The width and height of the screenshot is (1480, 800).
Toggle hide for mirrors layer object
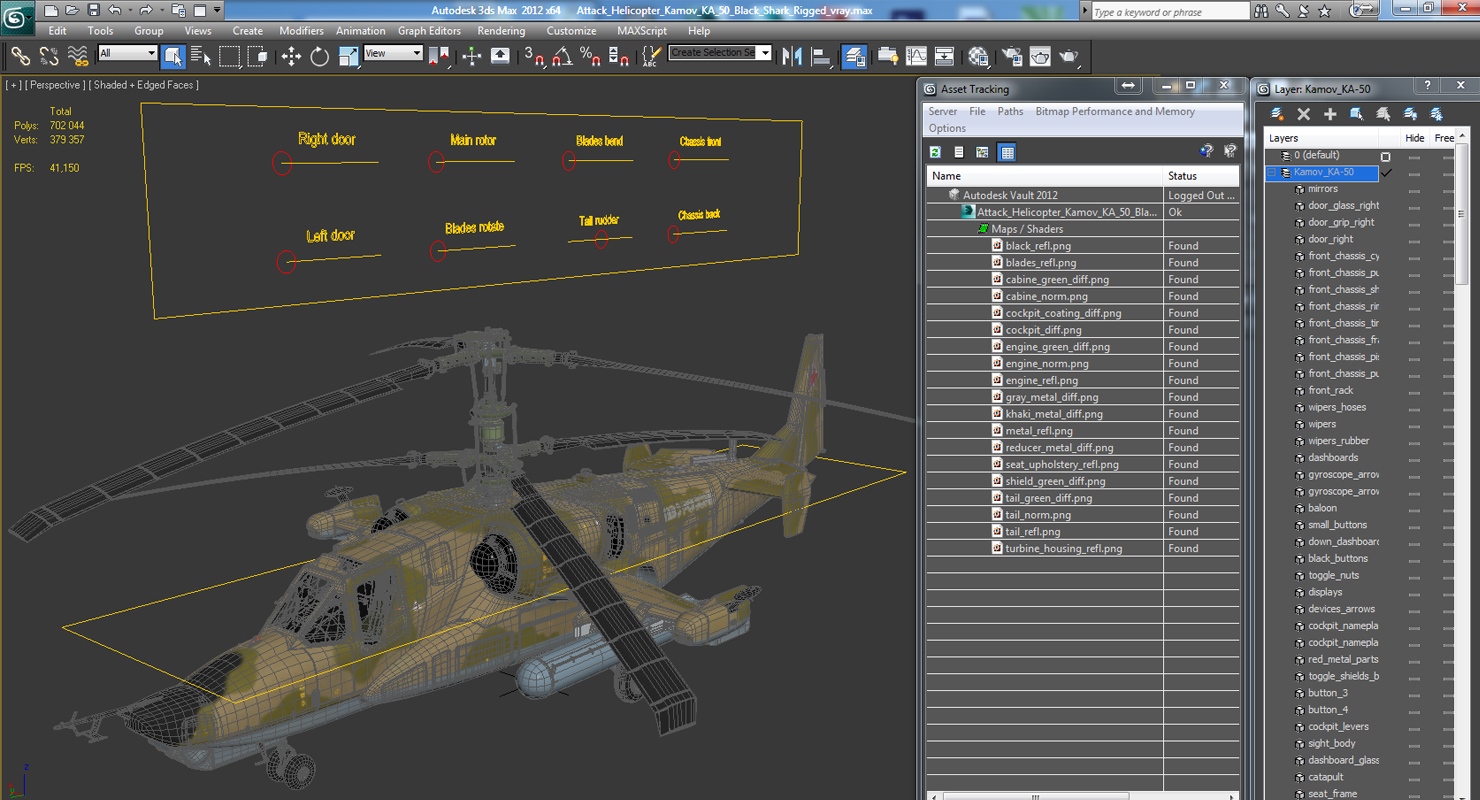1414,189
